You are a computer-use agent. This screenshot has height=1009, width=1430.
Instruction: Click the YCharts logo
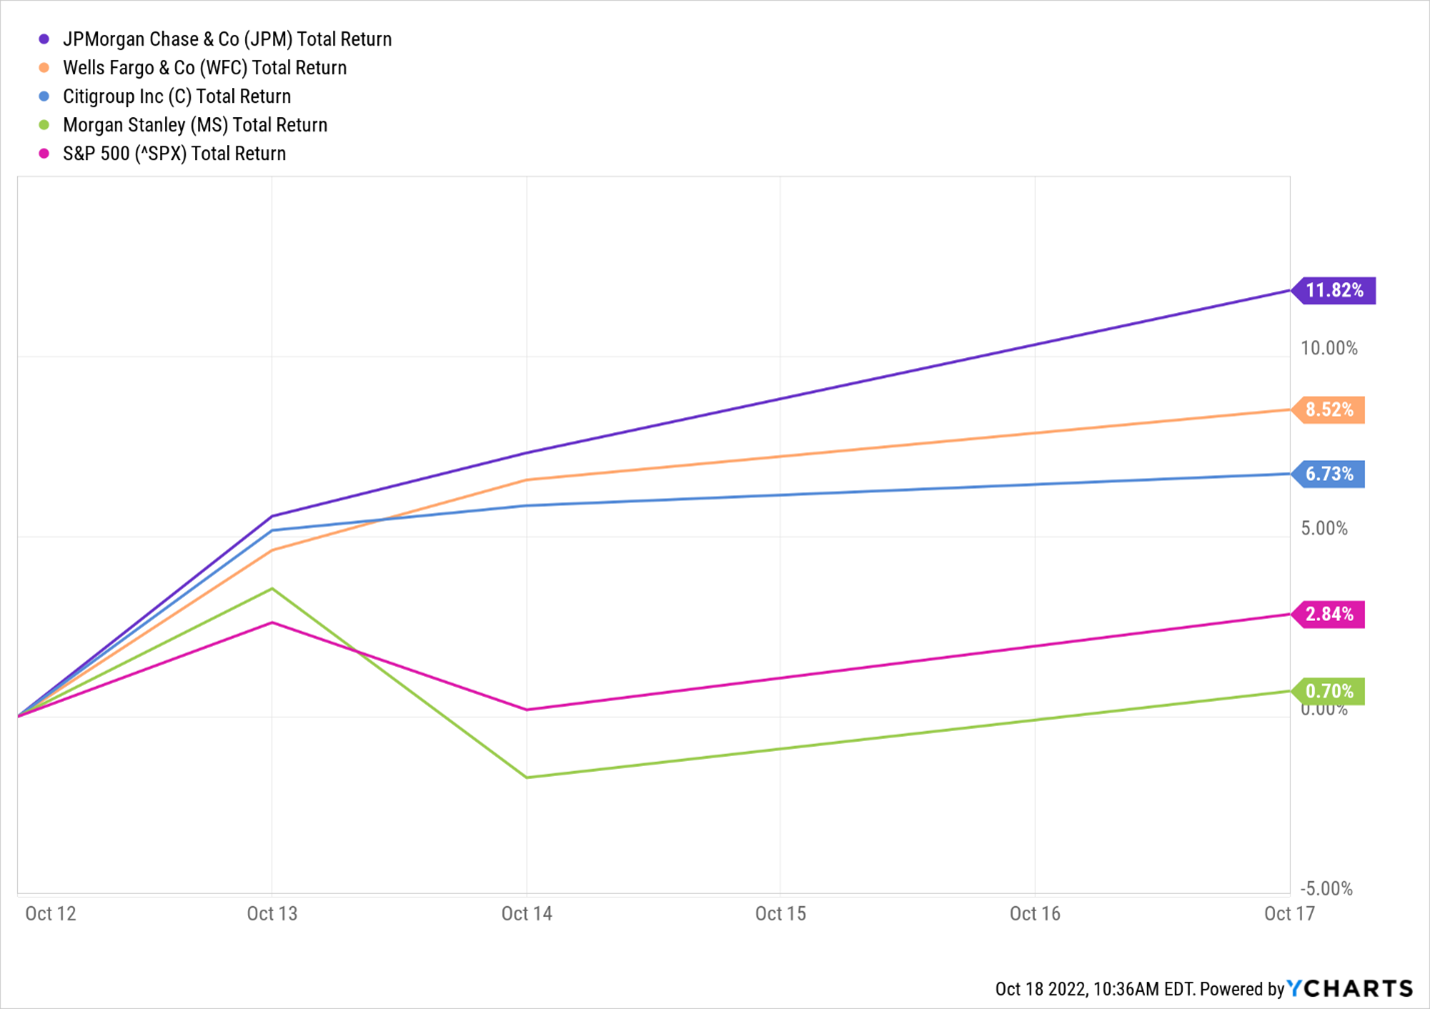point(1350,988)
